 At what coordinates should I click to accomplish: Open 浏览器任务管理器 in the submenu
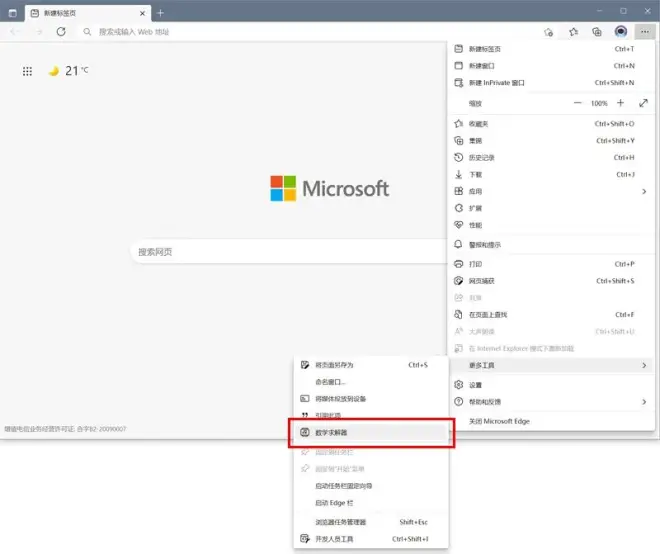point(371,522)
